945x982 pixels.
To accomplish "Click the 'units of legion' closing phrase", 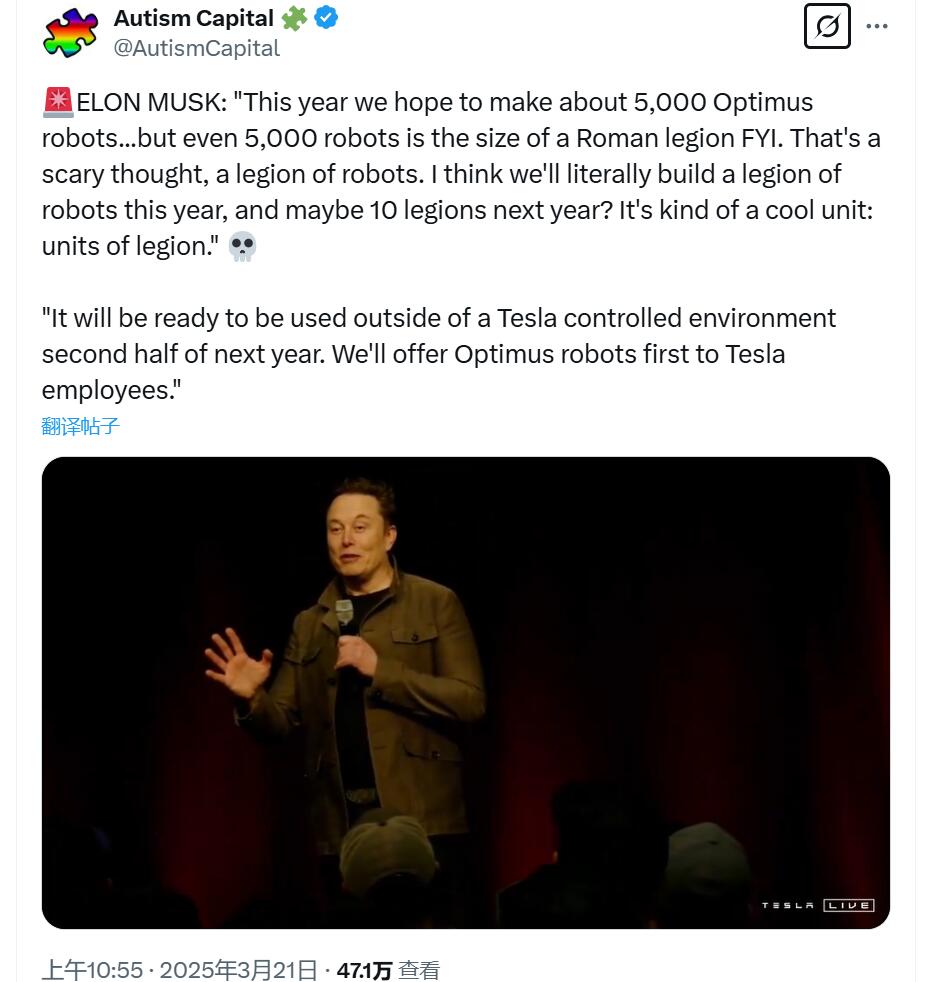I will pyautogui.click(x=129, y=246).
